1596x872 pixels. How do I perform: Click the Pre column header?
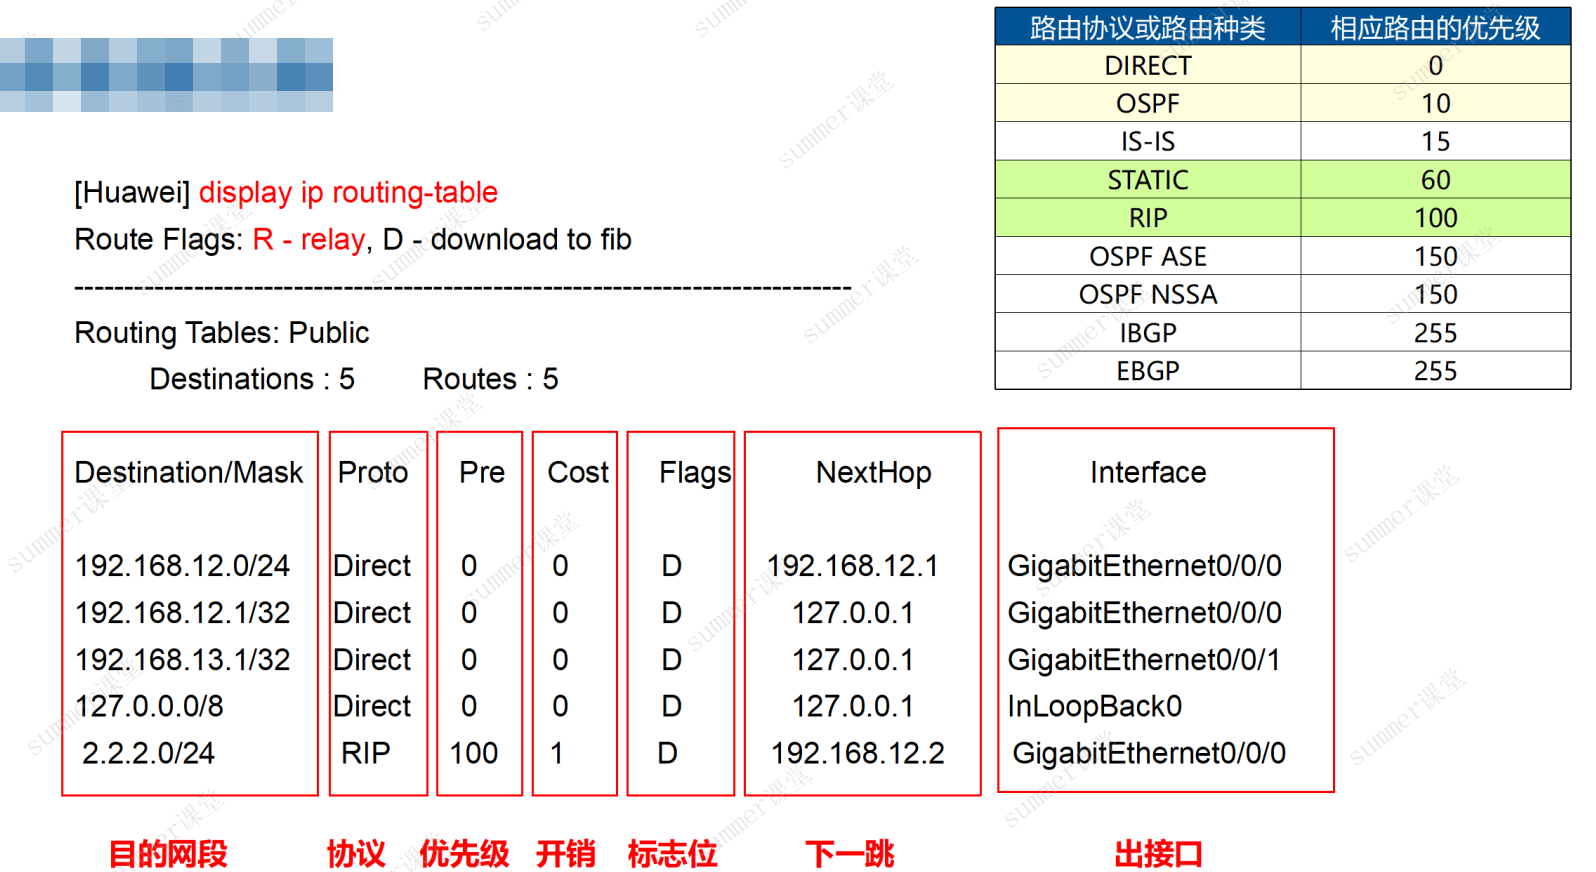tap(482, 472)
